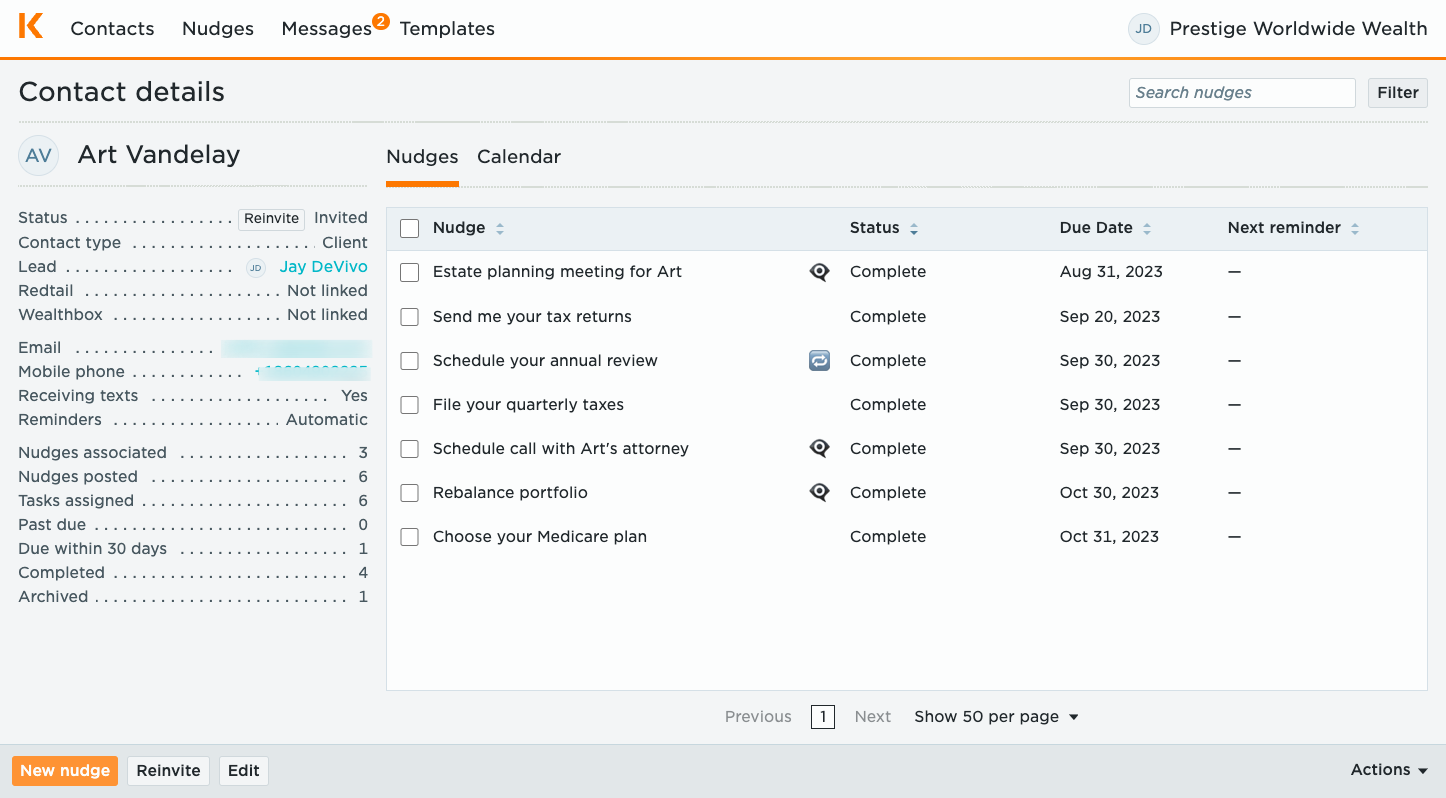1446x798 pixels.
Task: Open the Filter options for nudges
Action: click(x=1397, y=93)
